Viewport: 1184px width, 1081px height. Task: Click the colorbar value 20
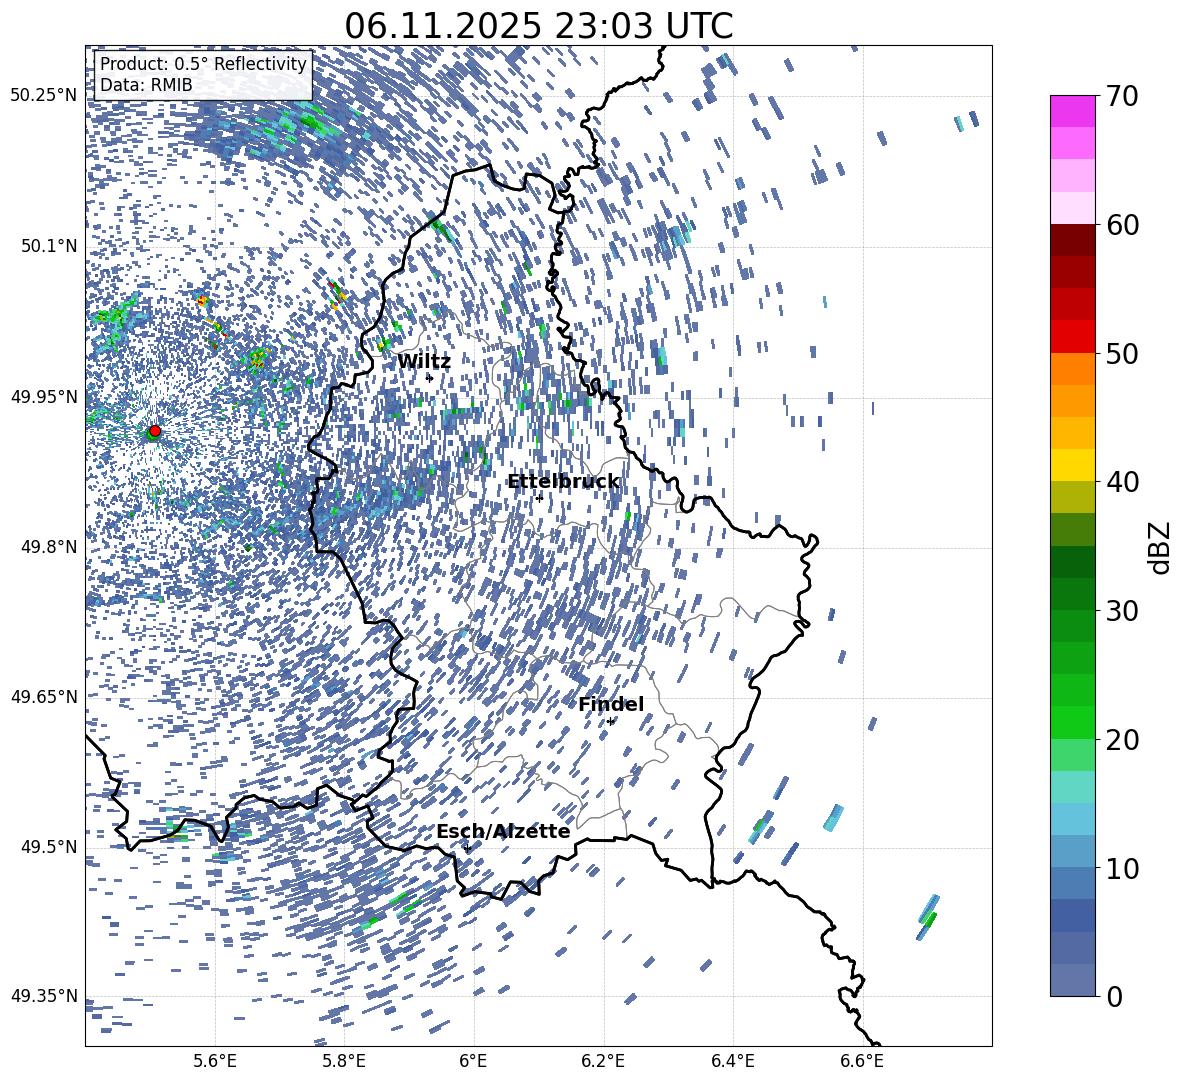coord(1122,739)
